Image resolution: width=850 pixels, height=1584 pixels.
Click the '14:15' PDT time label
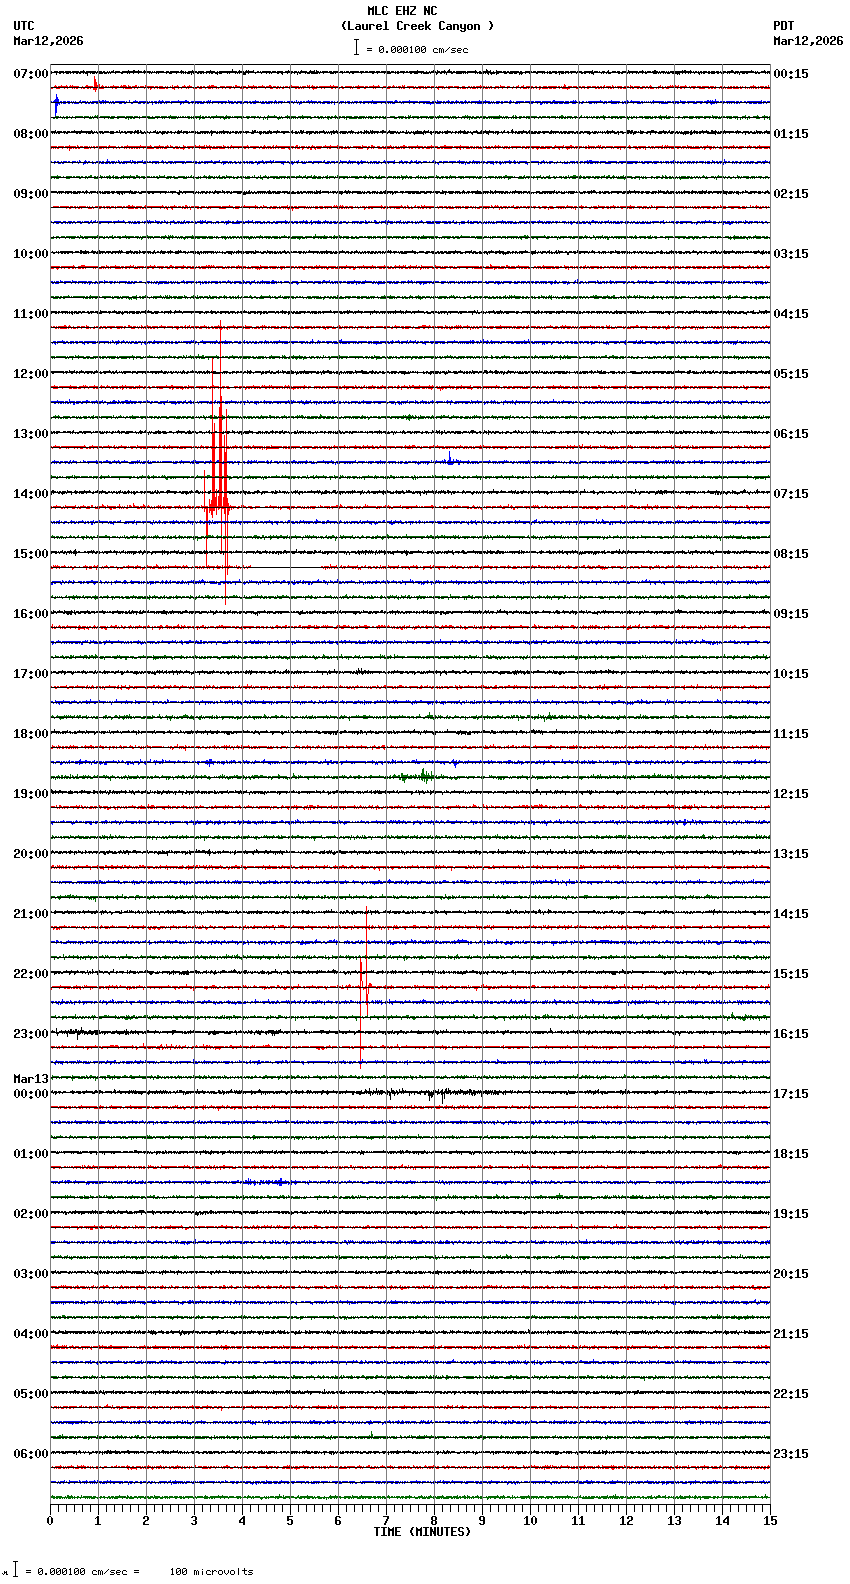[791, 914]
